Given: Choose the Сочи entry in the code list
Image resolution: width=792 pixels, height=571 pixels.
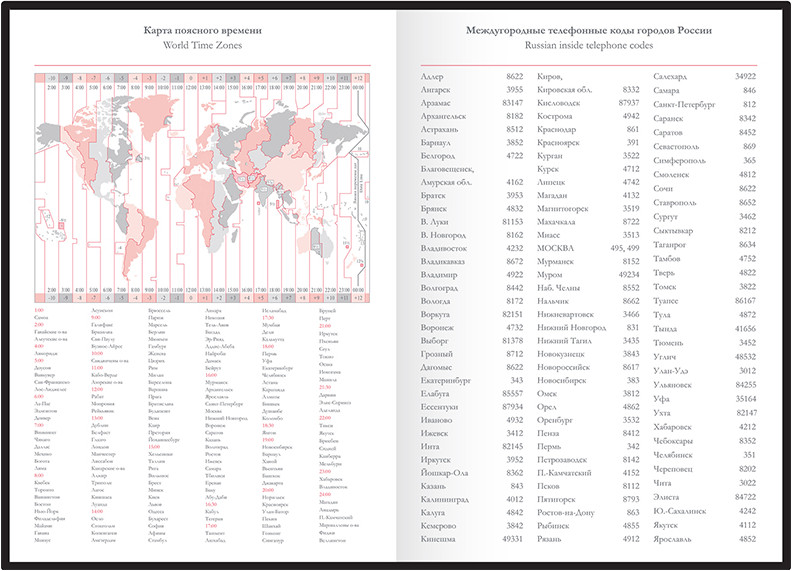Looking at the screenshot, I should [664, 188].
